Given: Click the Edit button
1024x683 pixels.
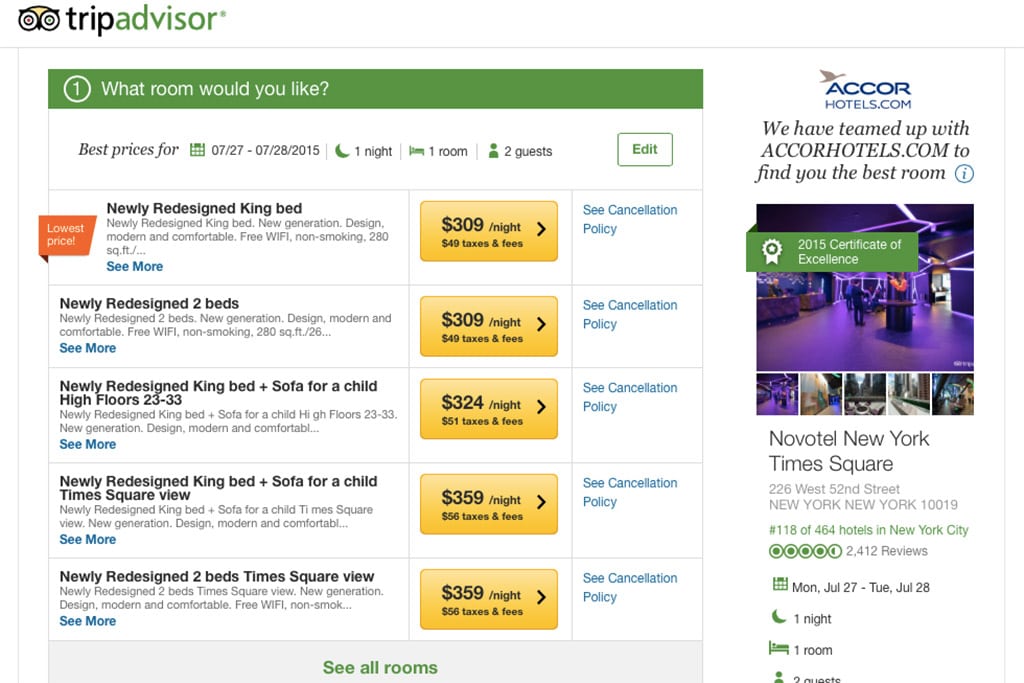Looking at the screenshot, I should point(645,150).
